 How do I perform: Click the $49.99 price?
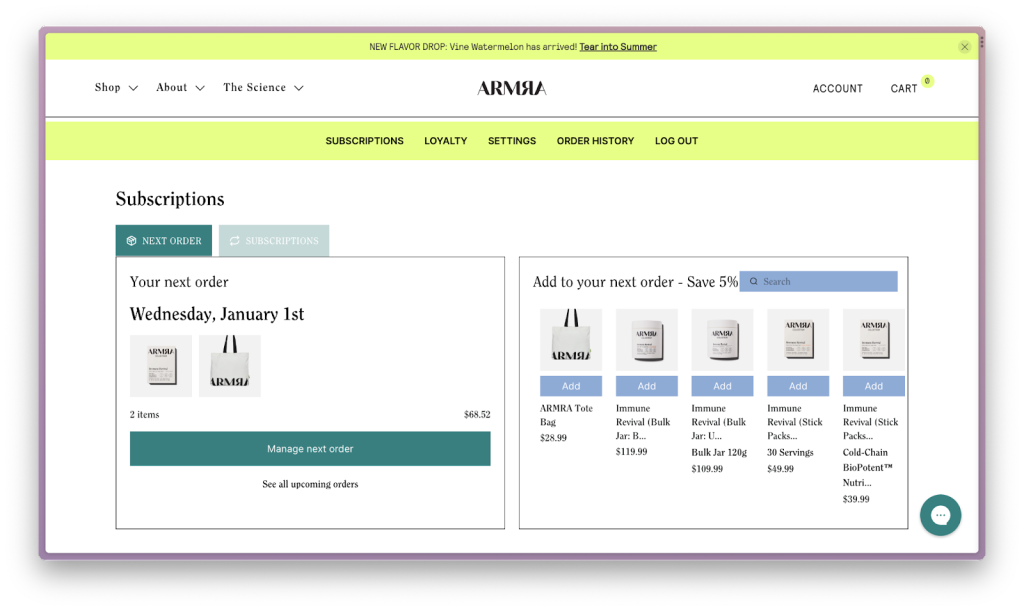tap(780, 469)
